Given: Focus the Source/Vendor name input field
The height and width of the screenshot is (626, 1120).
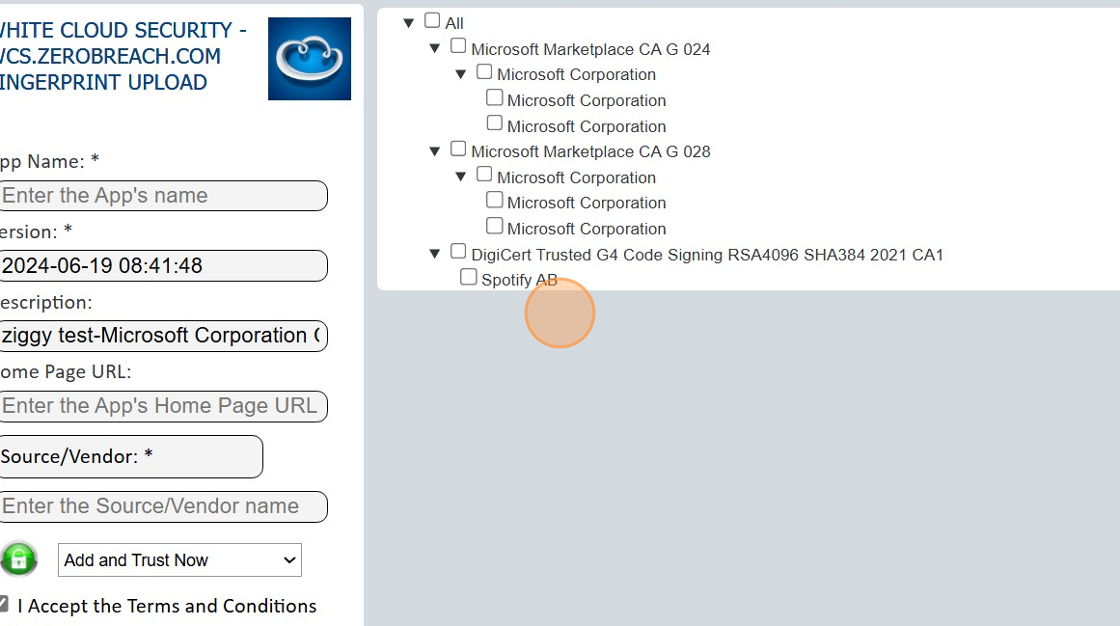Looking at the screenshot, I should (162, 507).
